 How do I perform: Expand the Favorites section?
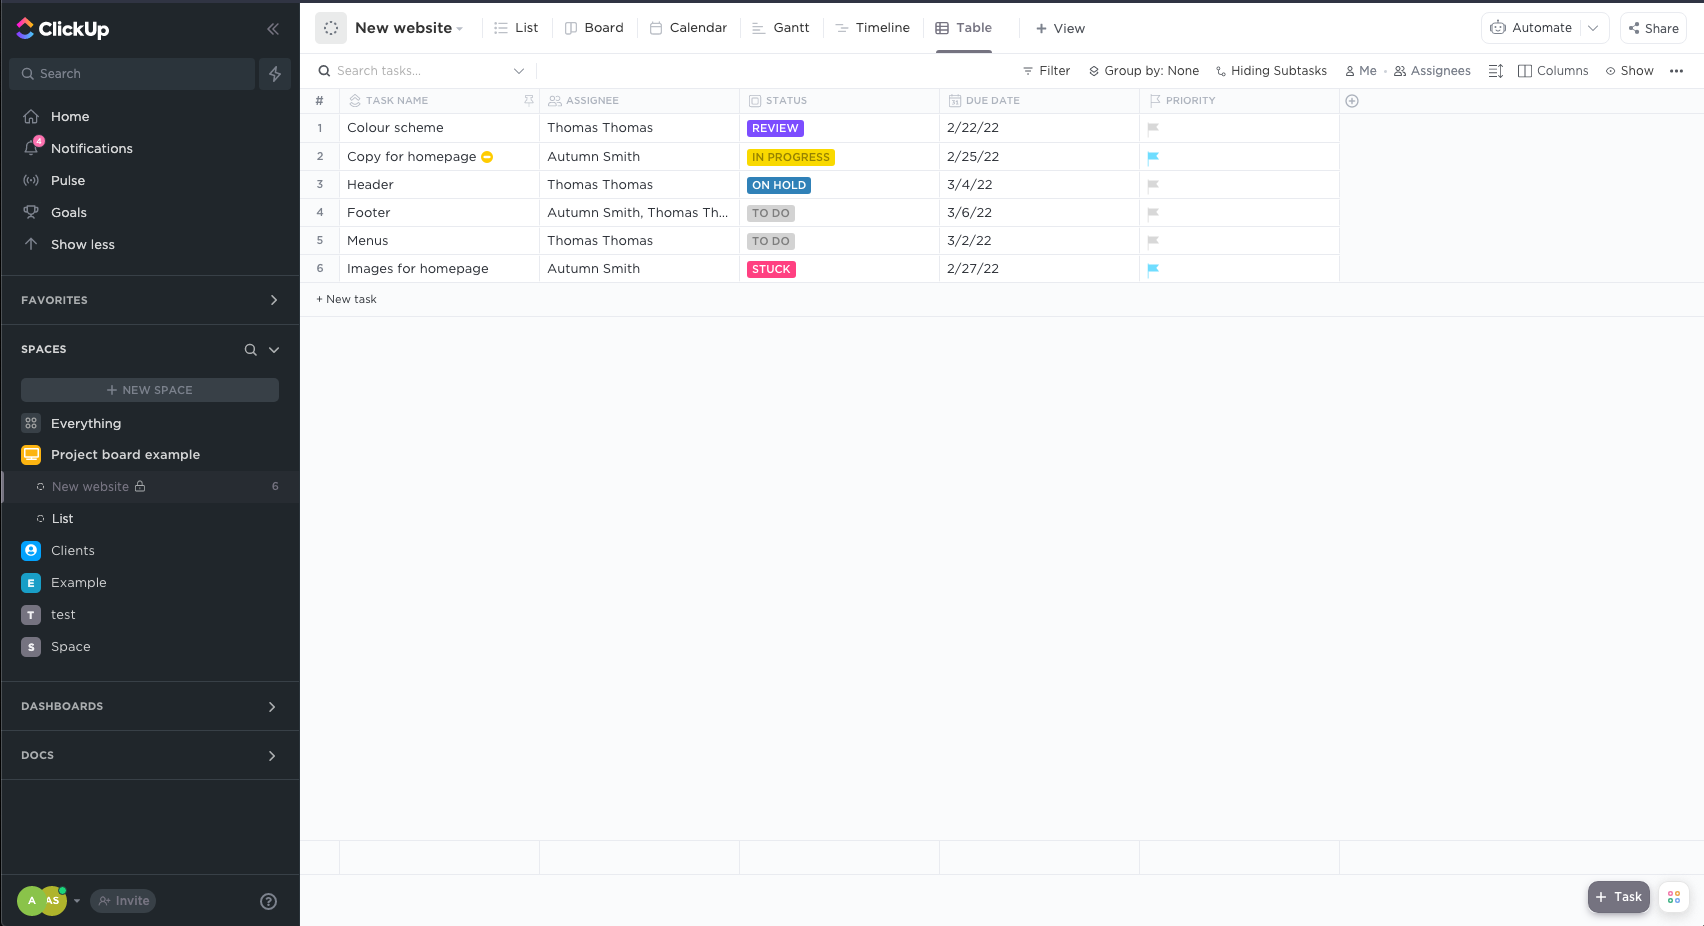[274, 300]
